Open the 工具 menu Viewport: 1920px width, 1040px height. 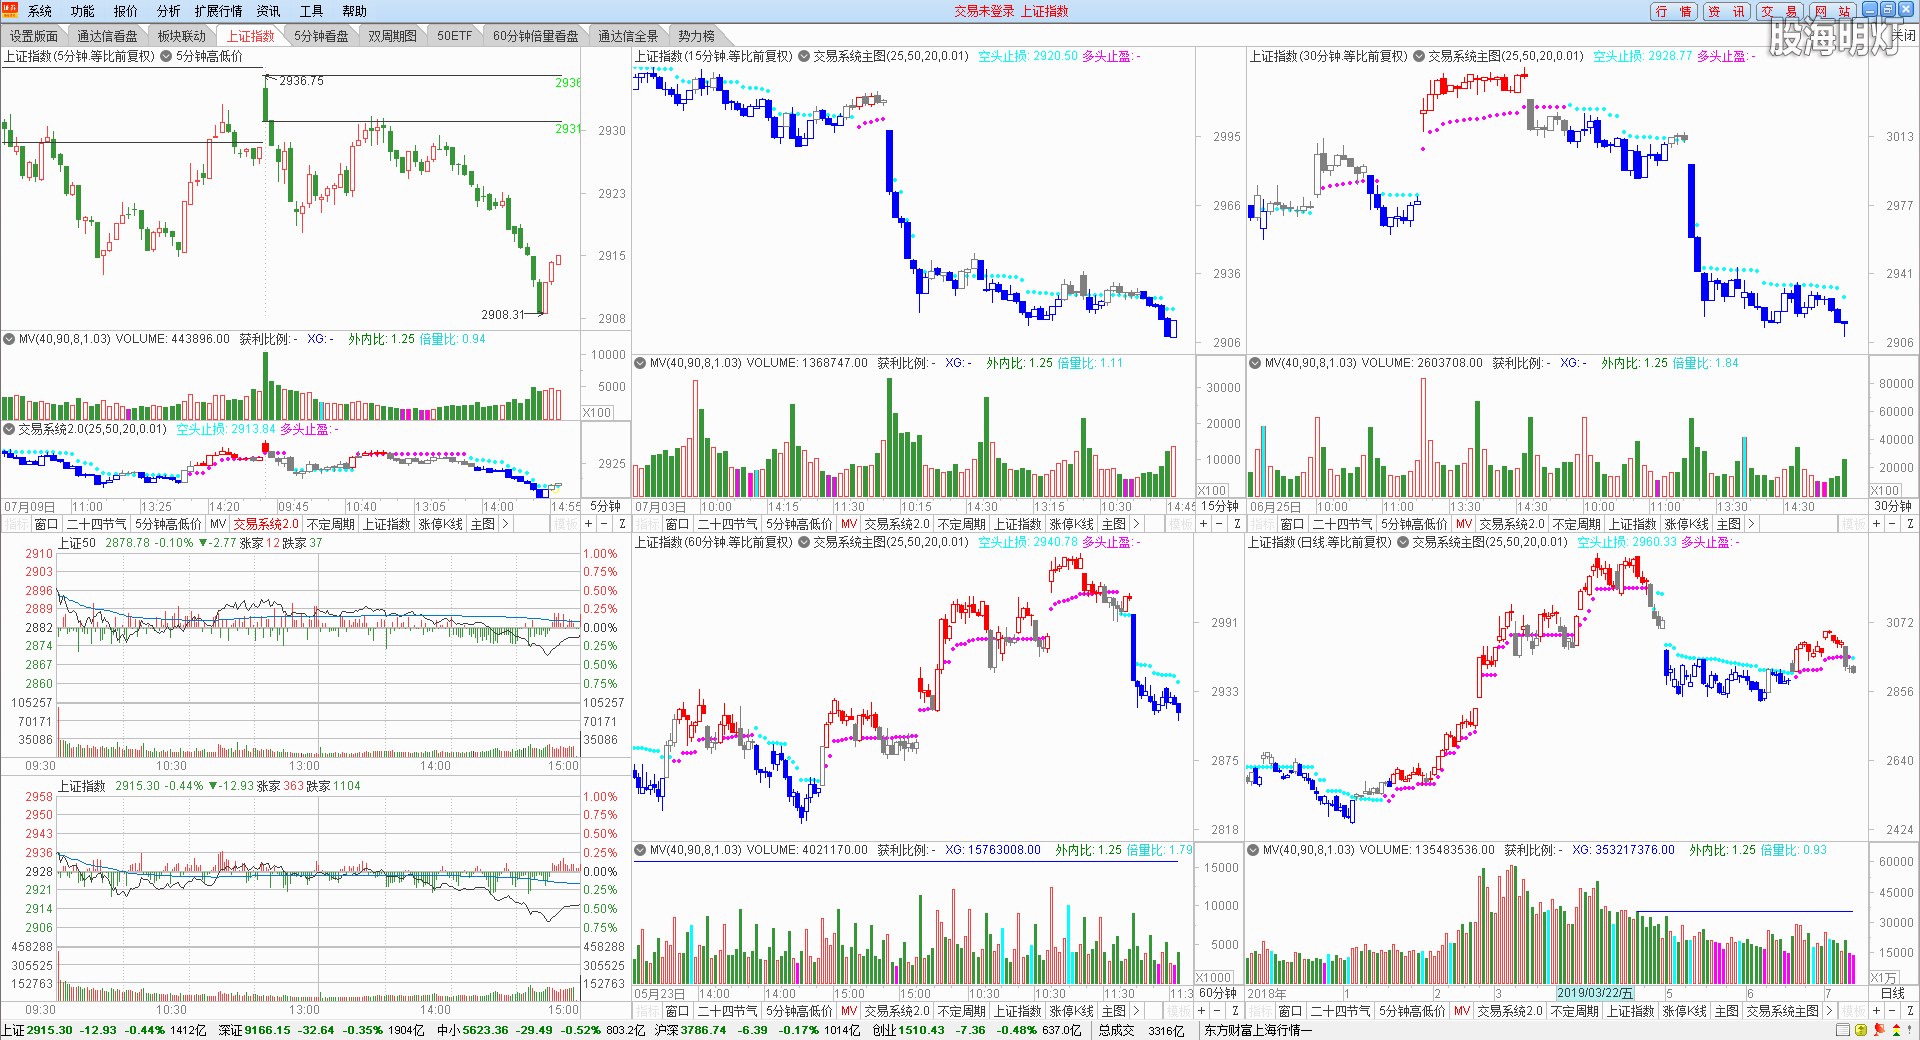coord(312,11)
